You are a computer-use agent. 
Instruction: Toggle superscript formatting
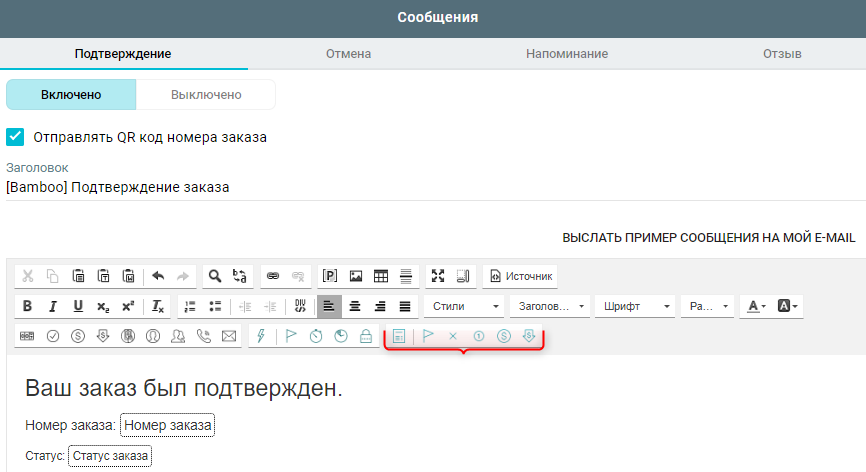pyautogui.click(x=128, y=306)
